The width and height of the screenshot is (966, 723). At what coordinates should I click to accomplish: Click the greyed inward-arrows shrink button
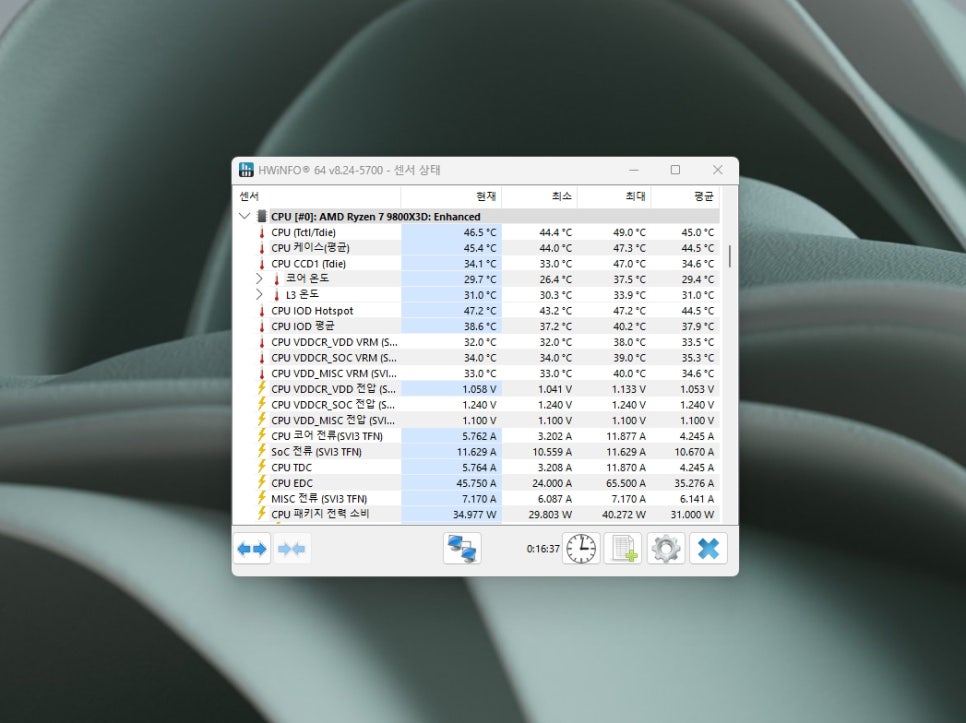291,549
